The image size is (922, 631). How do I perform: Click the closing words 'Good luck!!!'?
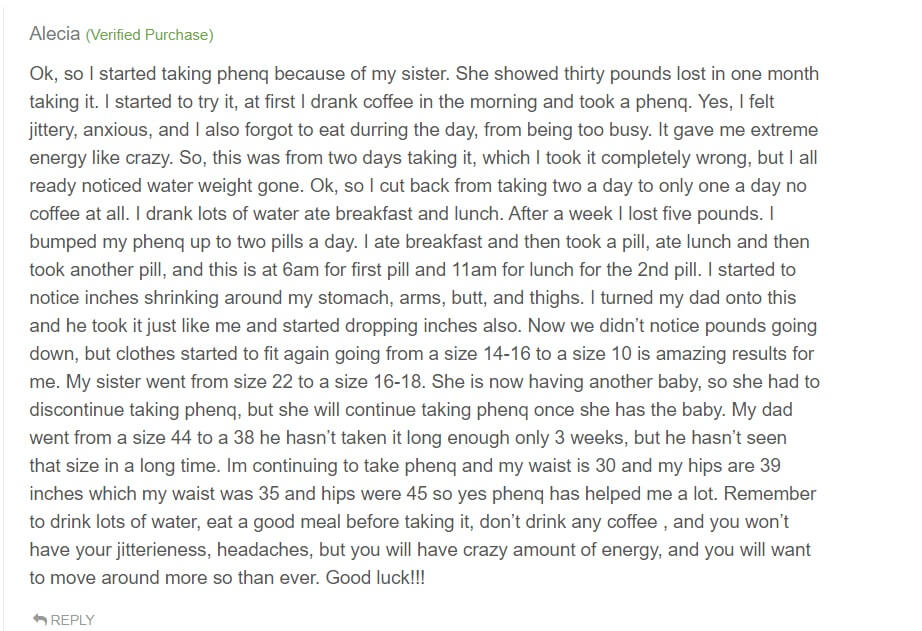pyautogui.click(x=375, y=577)
